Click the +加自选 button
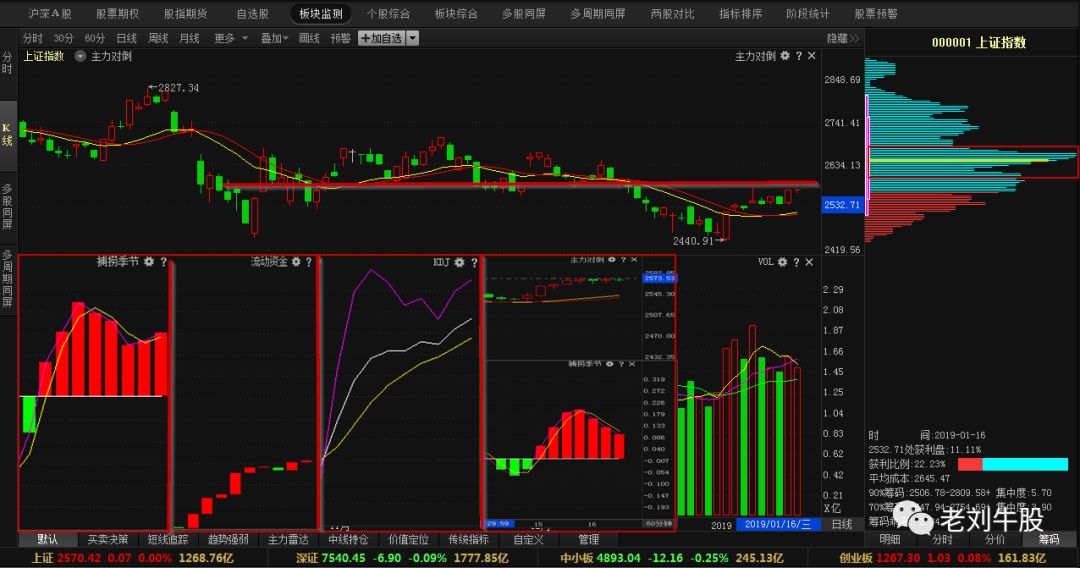Image resolution: width=1080 pixels, height=568 pixels. point(380,38)
